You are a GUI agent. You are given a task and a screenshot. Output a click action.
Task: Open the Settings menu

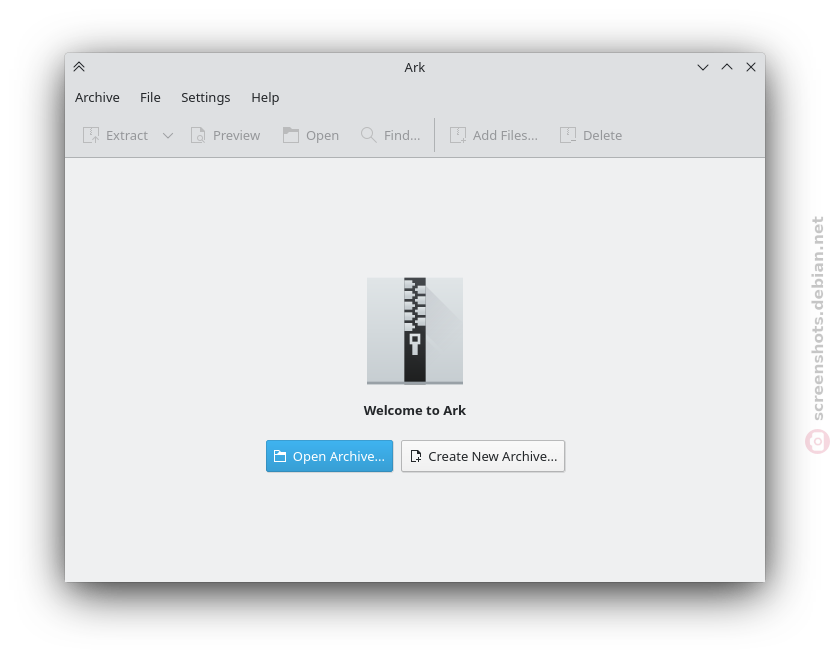pyautogui.click(x=205, y=97)
